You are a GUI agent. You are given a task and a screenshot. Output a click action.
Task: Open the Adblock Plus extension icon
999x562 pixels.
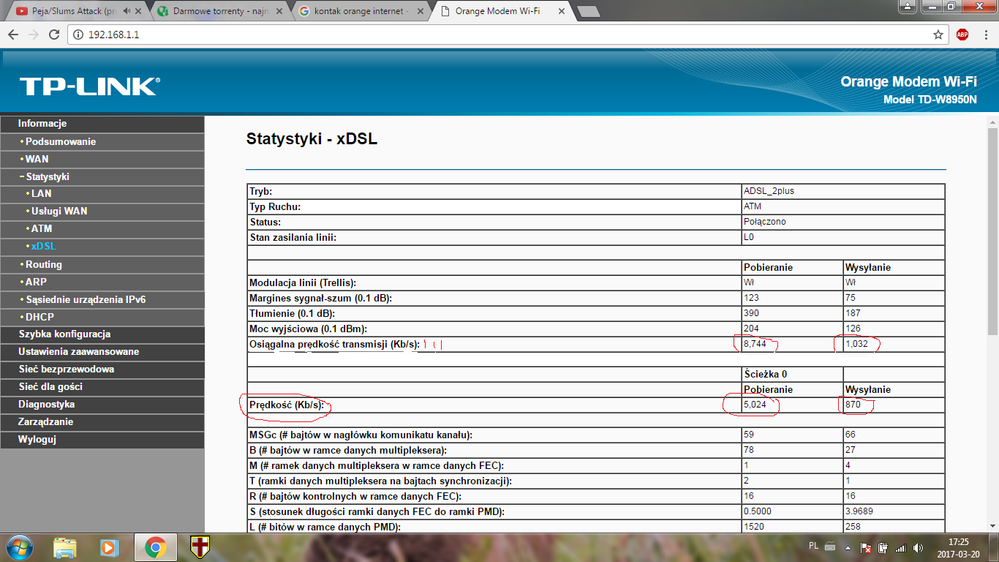[962, 34]
